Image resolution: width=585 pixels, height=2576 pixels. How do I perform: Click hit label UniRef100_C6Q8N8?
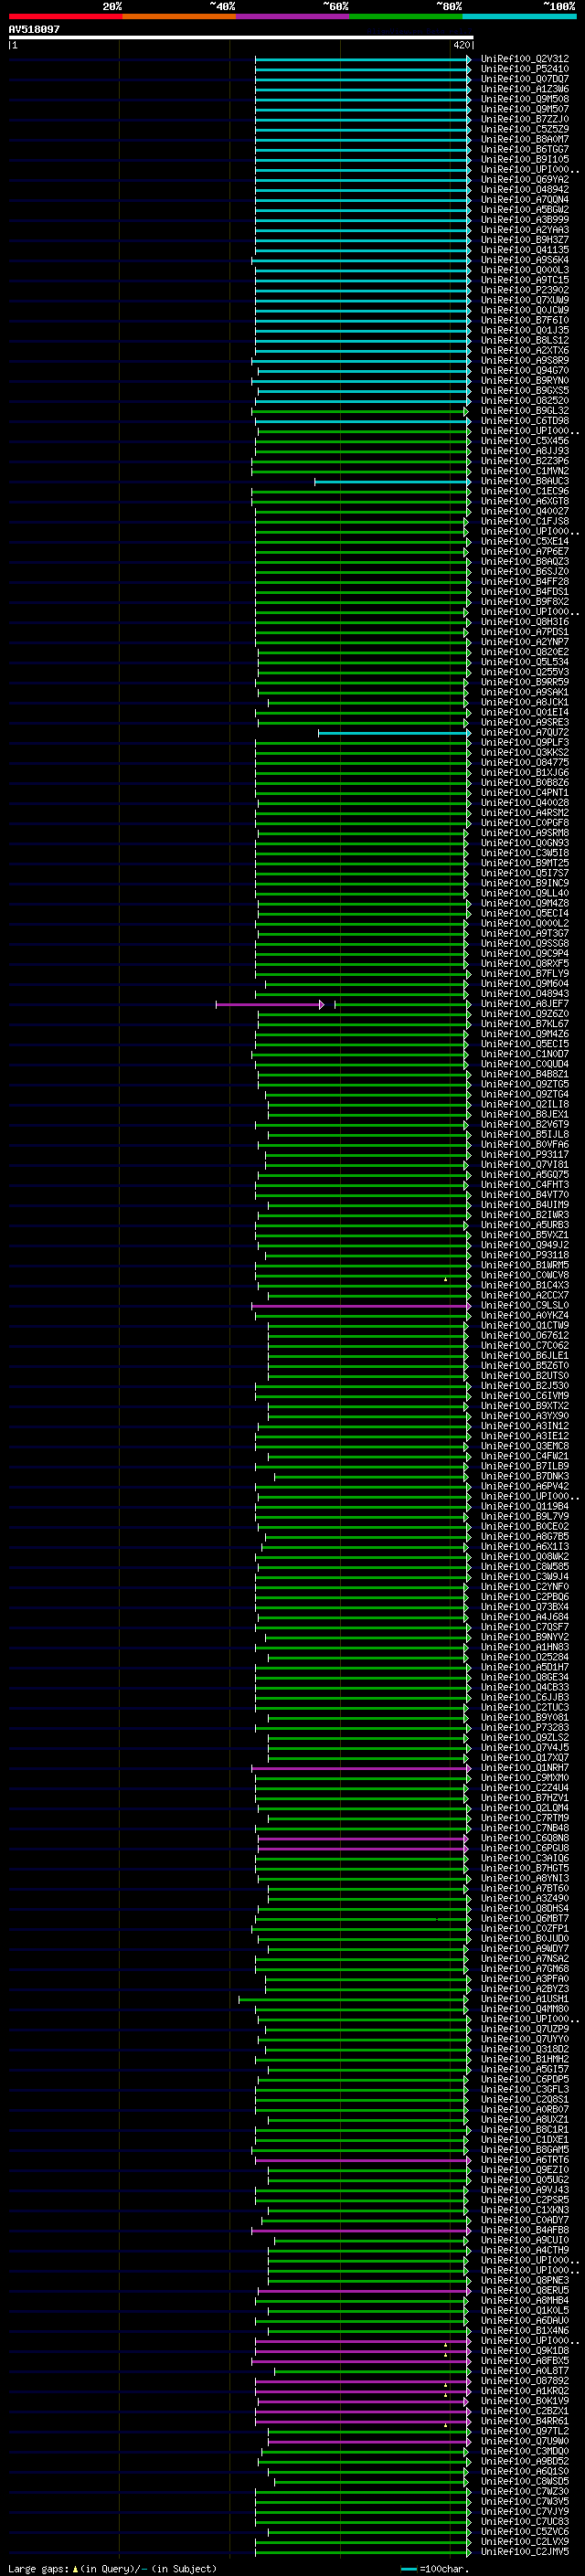coord(525,1838)
